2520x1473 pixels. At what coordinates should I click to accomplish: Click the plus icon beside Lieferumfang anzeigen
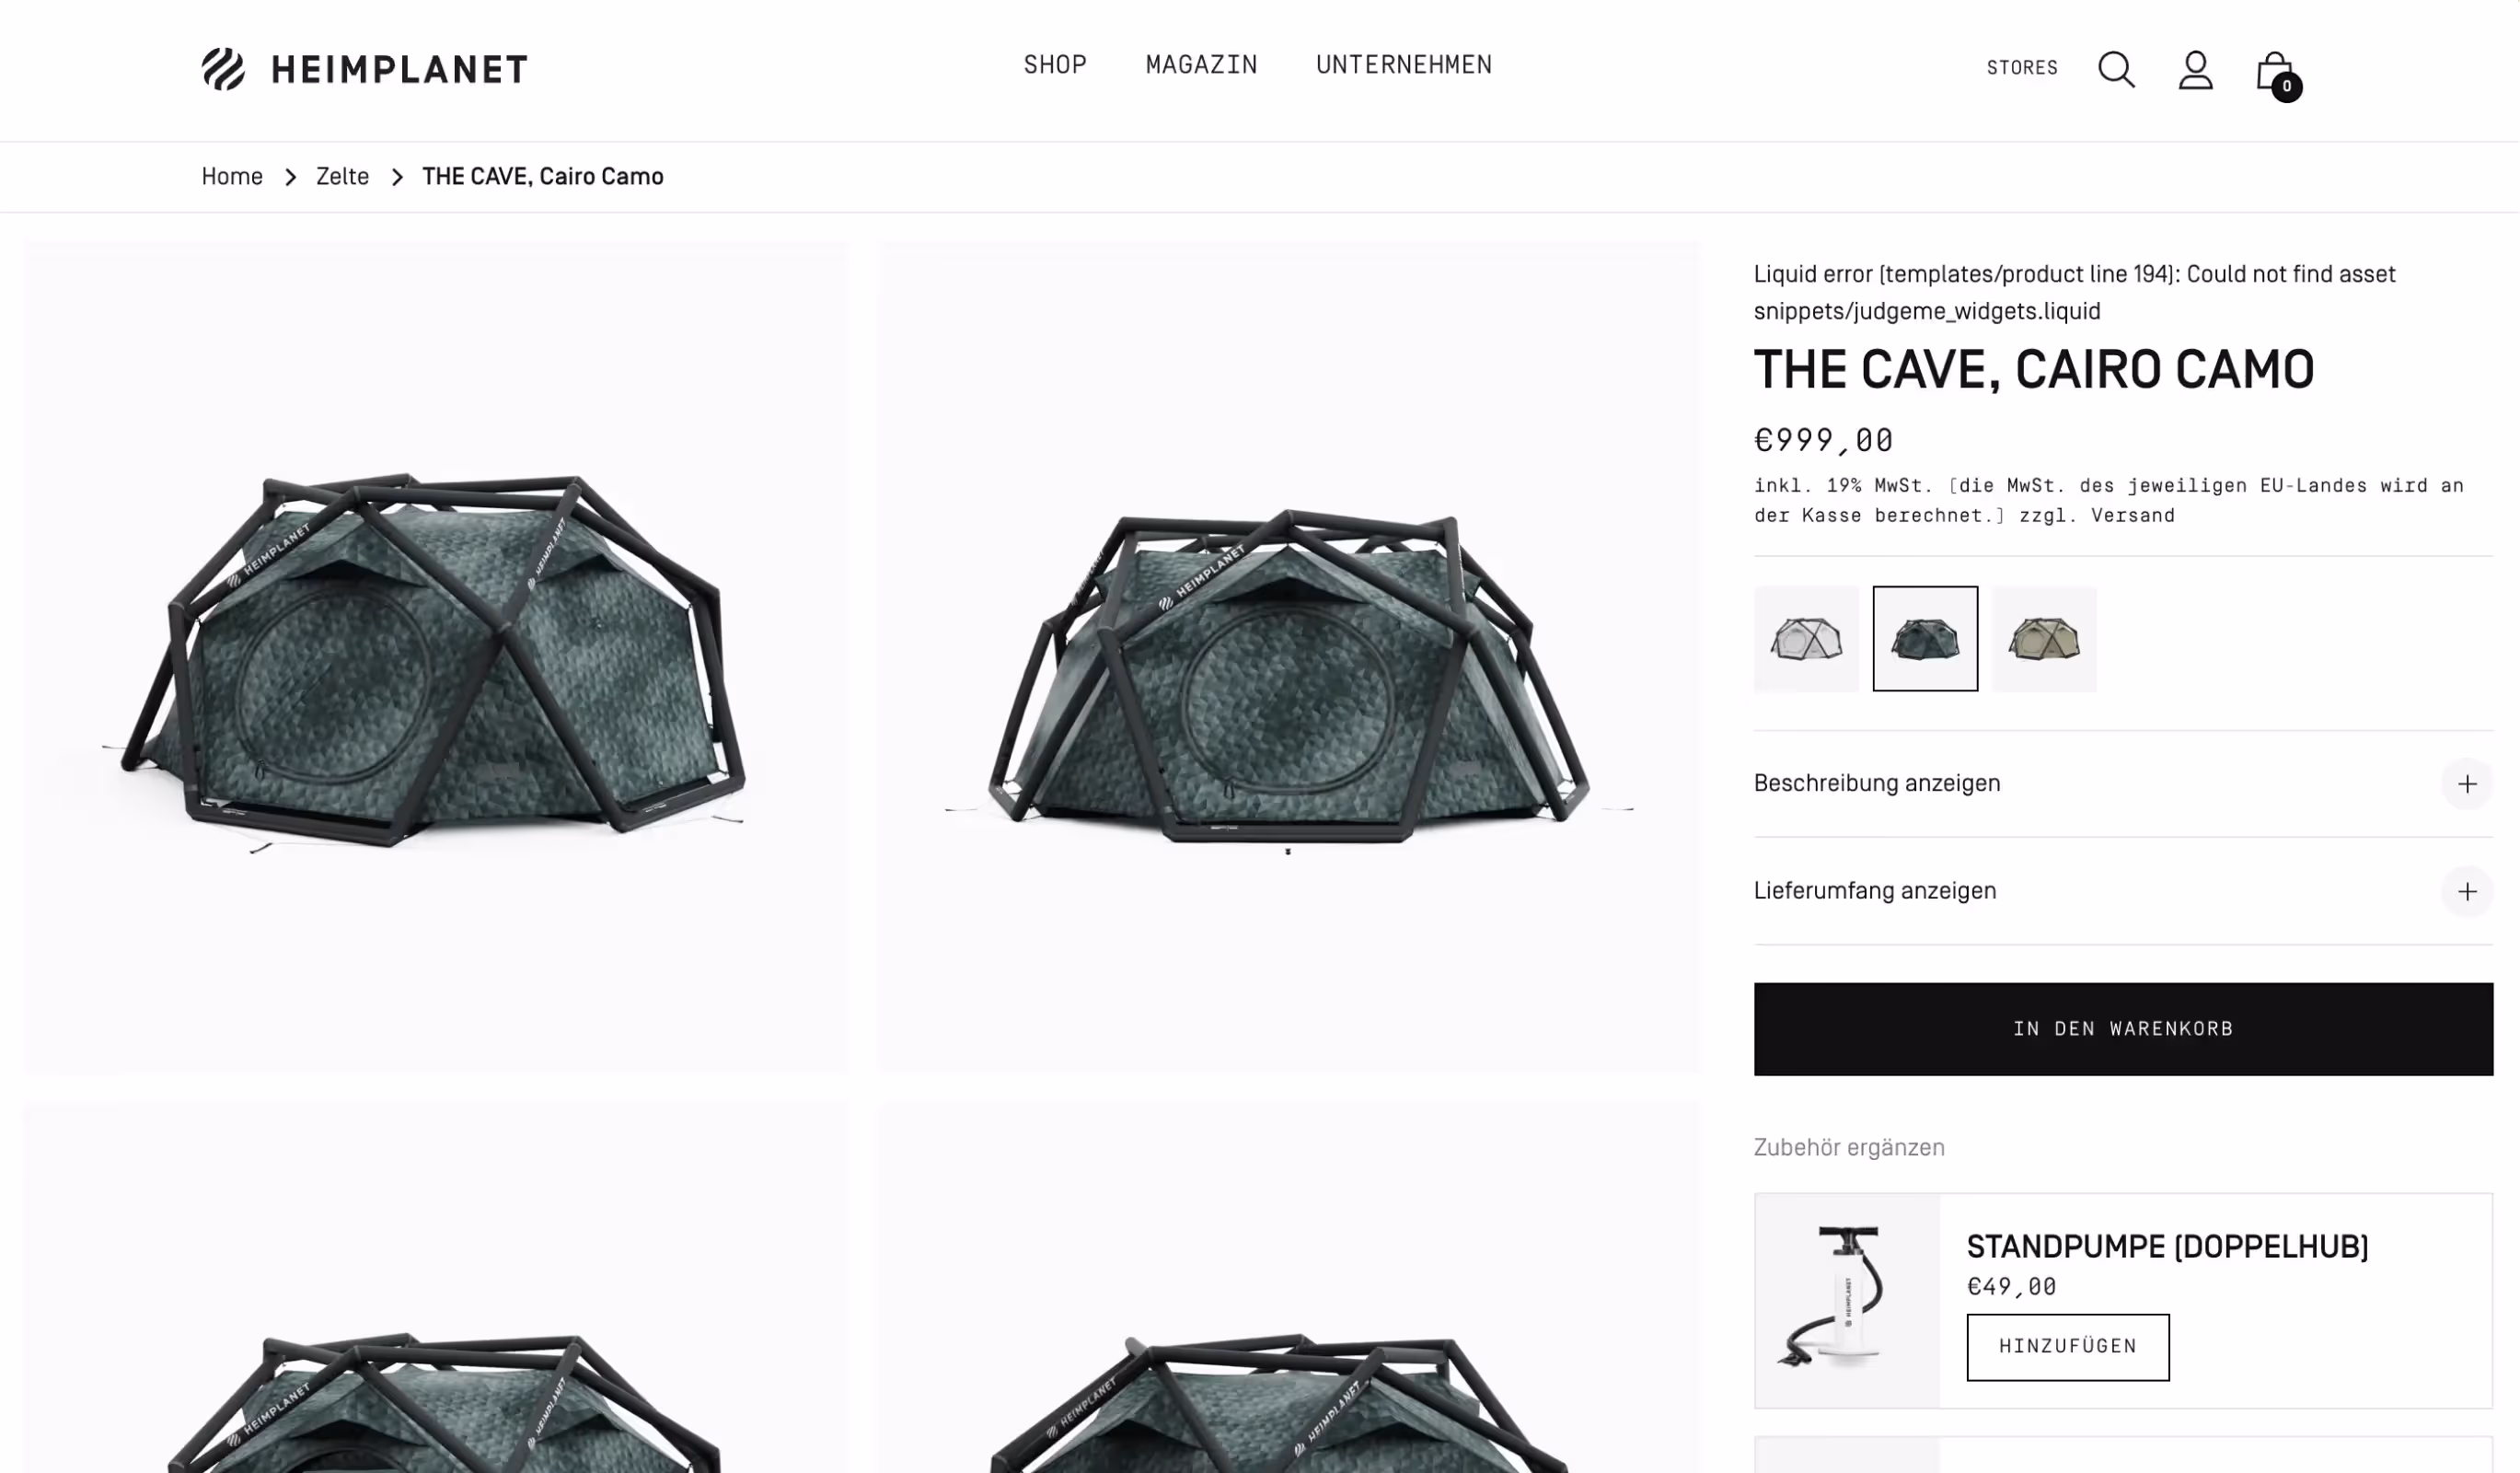pyautogui.click(x=2467, y=892)
